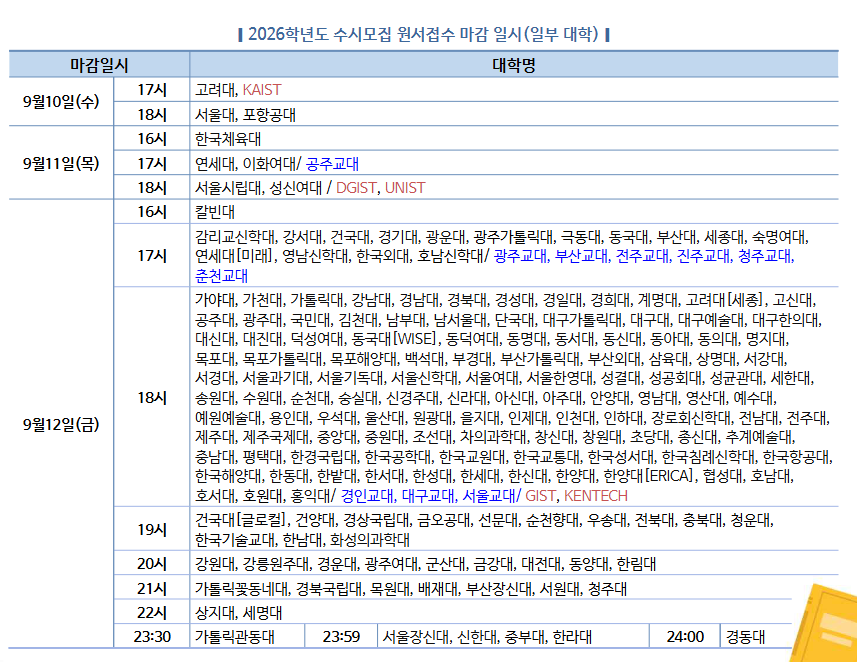Click '한양대[ERICA]' in the list
Image resolution: width=857 pixels, height=662 pixels.
click(x=649, y=476)
